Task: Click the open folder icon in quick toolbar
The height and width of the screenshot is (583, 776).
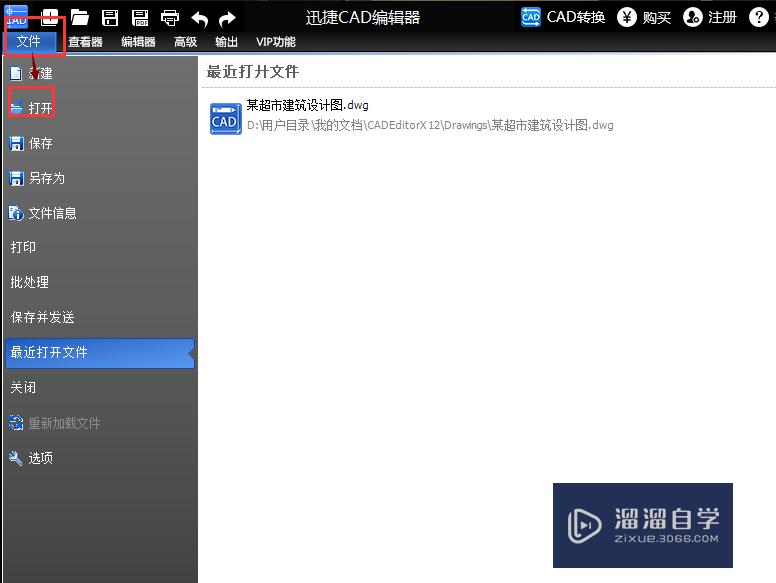Action: pyautogui.click(x=79, y=17)
